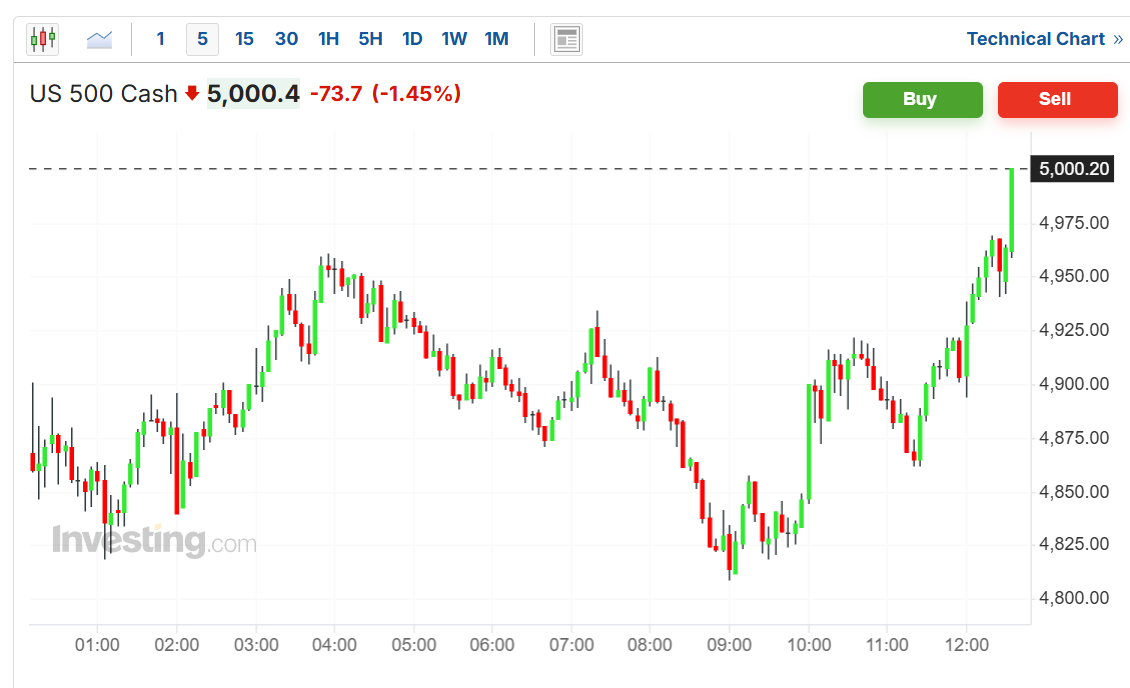Click the 4,800.00 axis label
This screenshot has height=688, width=1130.
1074,598
